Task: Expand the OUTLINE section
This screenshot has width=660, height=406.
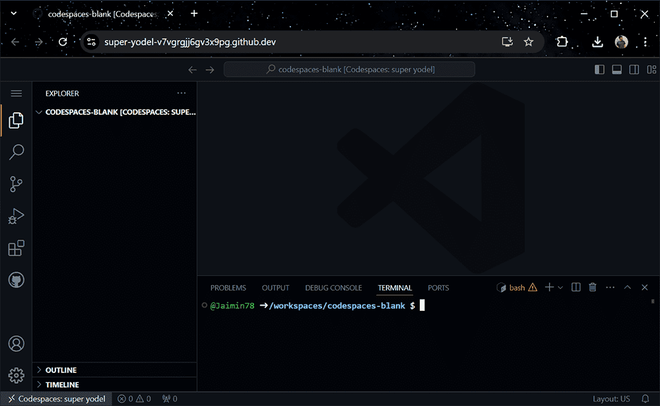Action: (x=115, y=370)
